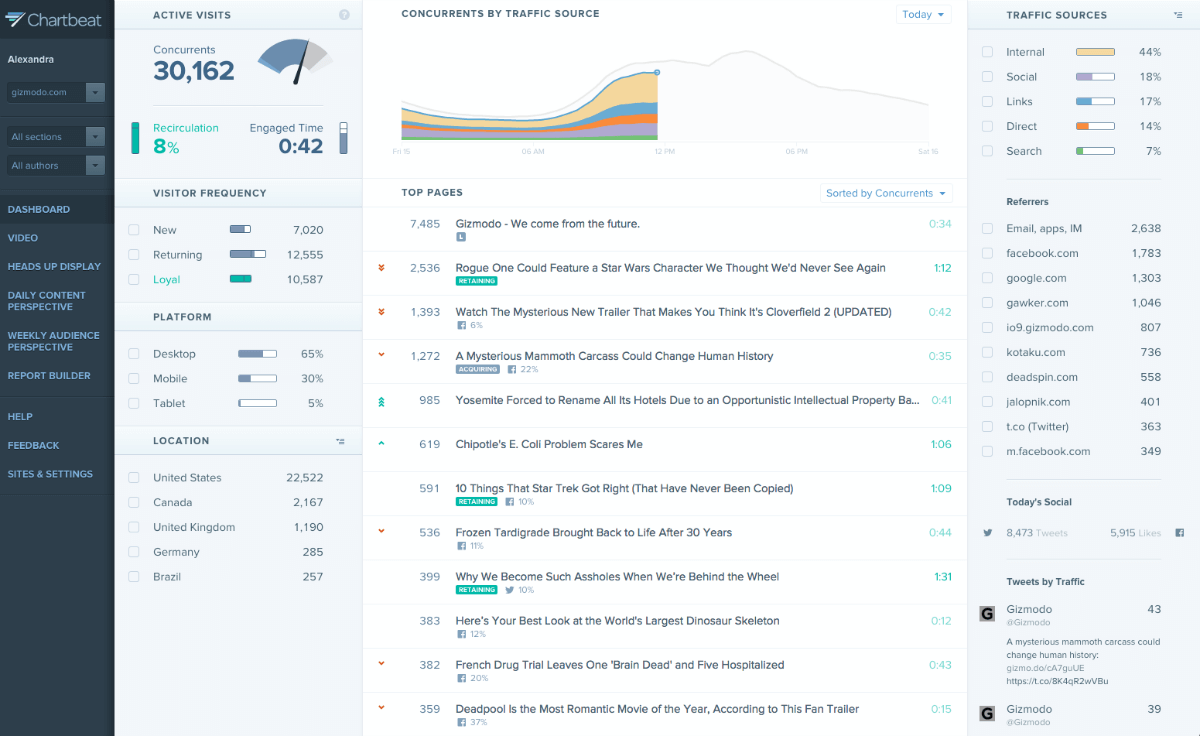Select the Twitter bird icon next to 8,473 Tweets
Image resolution: width=1200 pixels, height=736 pixels.
click(986, 533)
